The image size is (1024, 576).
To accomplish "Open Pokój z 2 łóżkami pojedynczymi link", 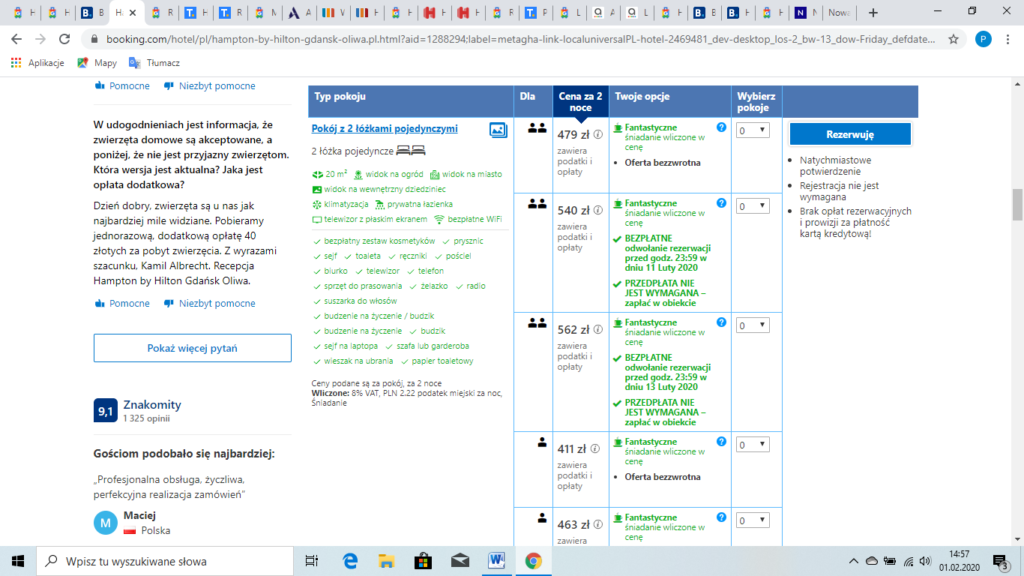I will click(x=385, y=129).
